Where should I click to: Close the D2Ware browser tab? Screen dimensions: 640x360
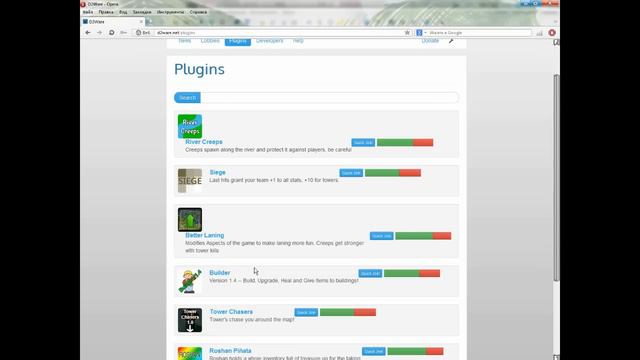[141, 22]
